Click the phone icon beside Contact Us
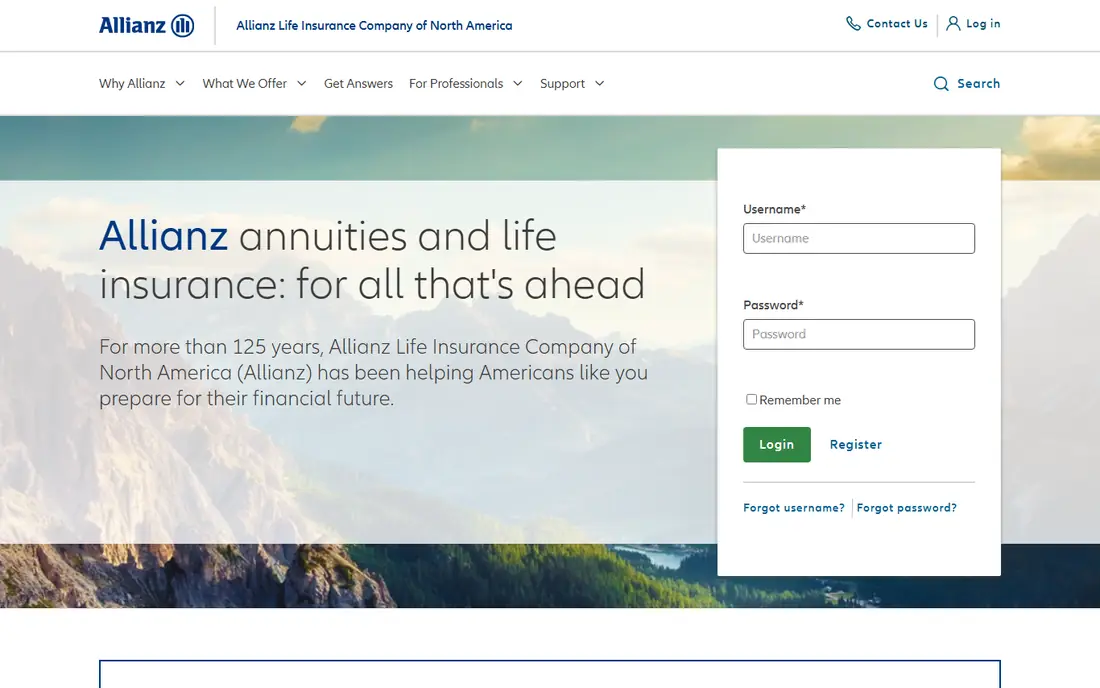 pos(853,24)
